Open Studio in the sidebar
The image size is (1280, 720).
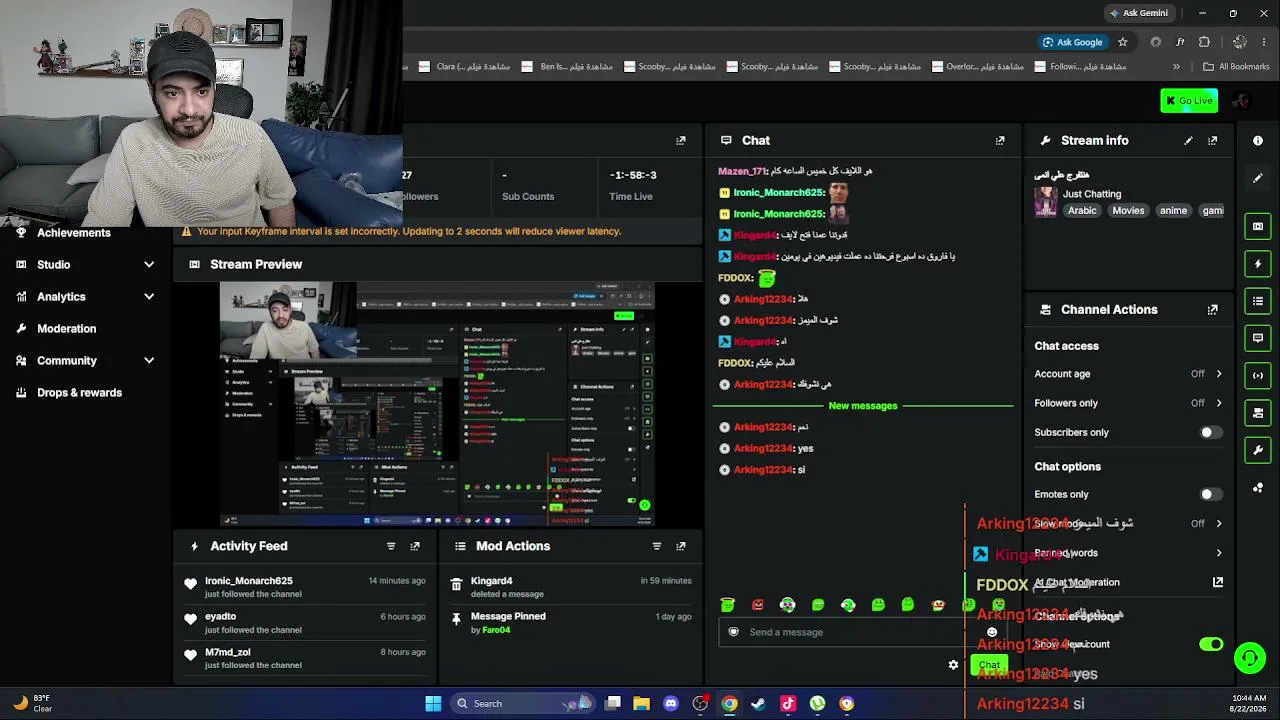[x=54, y=265]
